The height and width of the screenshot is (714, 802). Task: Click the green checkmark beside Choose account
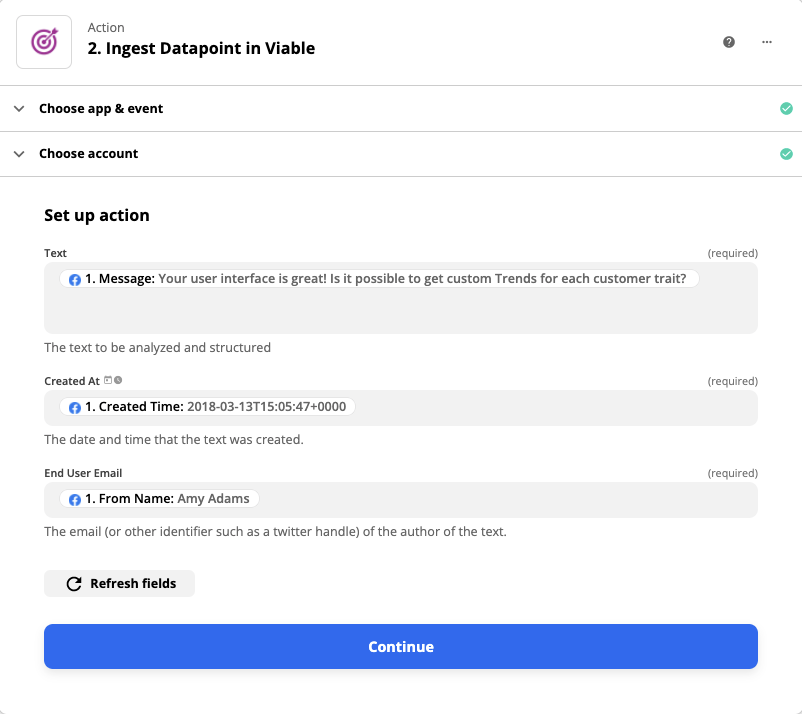[786, 154]
